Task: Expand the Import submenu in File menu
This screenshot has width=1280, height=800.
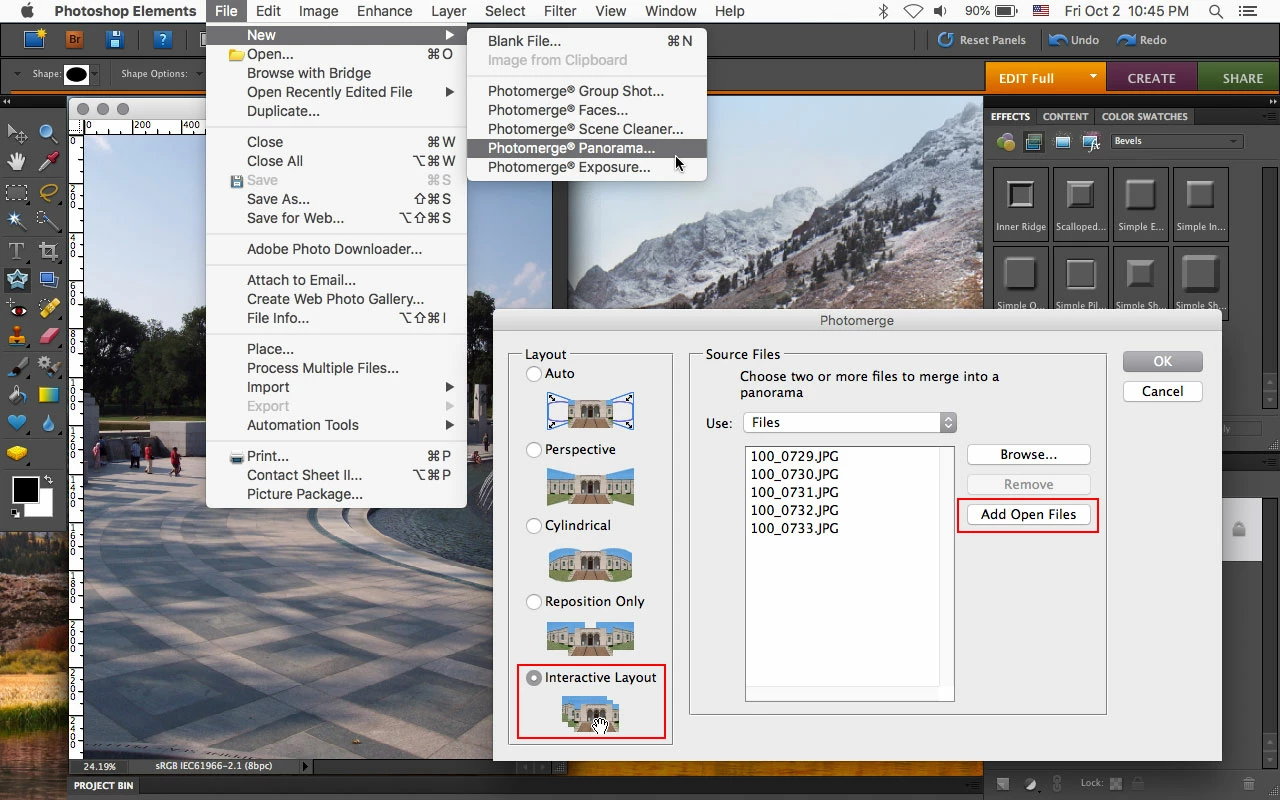Action: click(336, 387)
